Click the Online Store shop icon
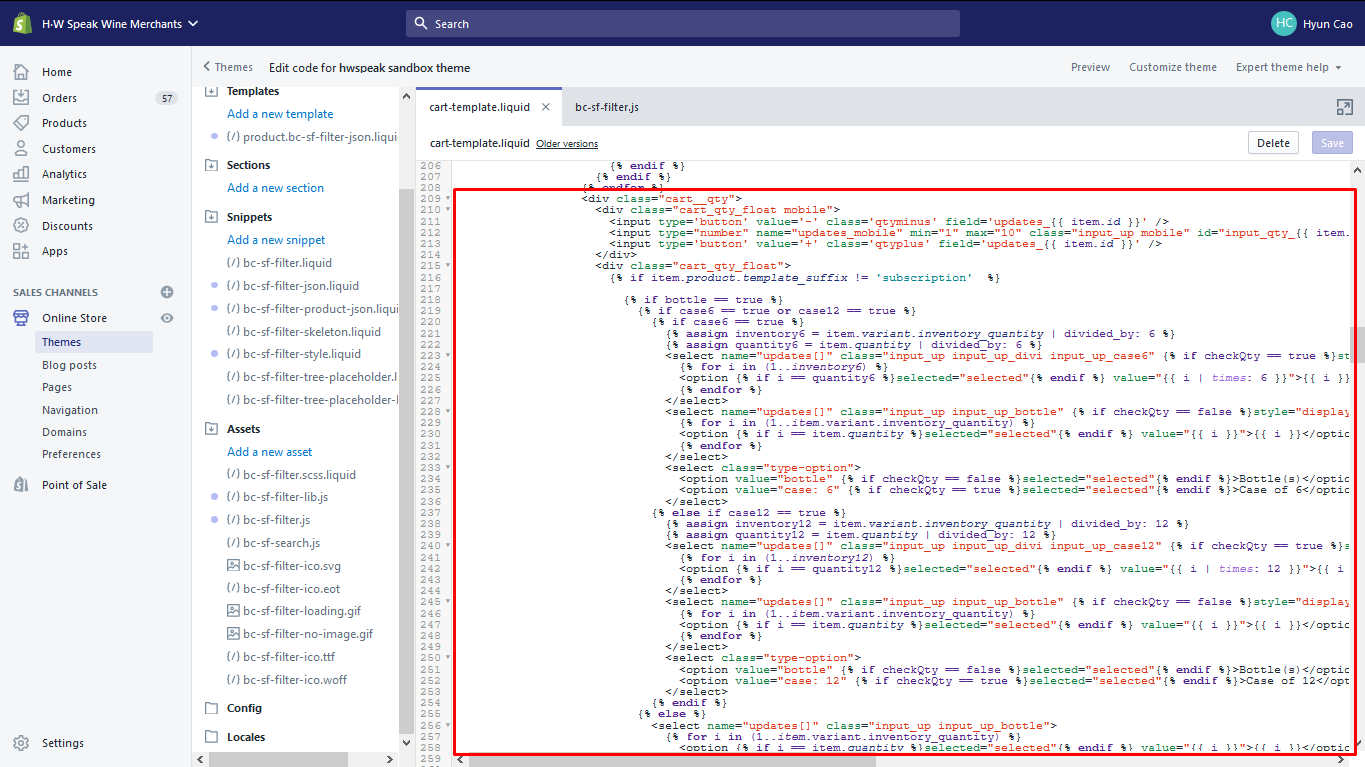 (x=21, y=318)
